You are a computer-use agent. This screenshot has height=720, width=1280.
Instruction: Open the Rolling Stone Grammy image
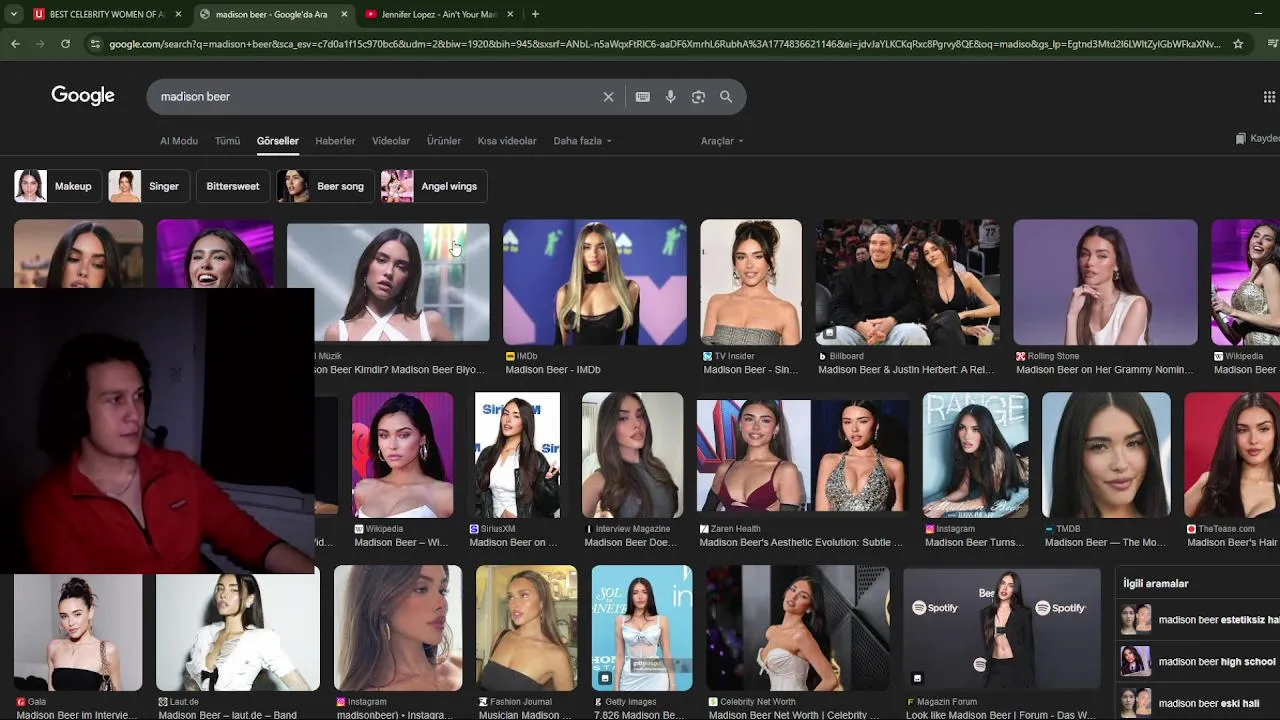point(1105,282)
